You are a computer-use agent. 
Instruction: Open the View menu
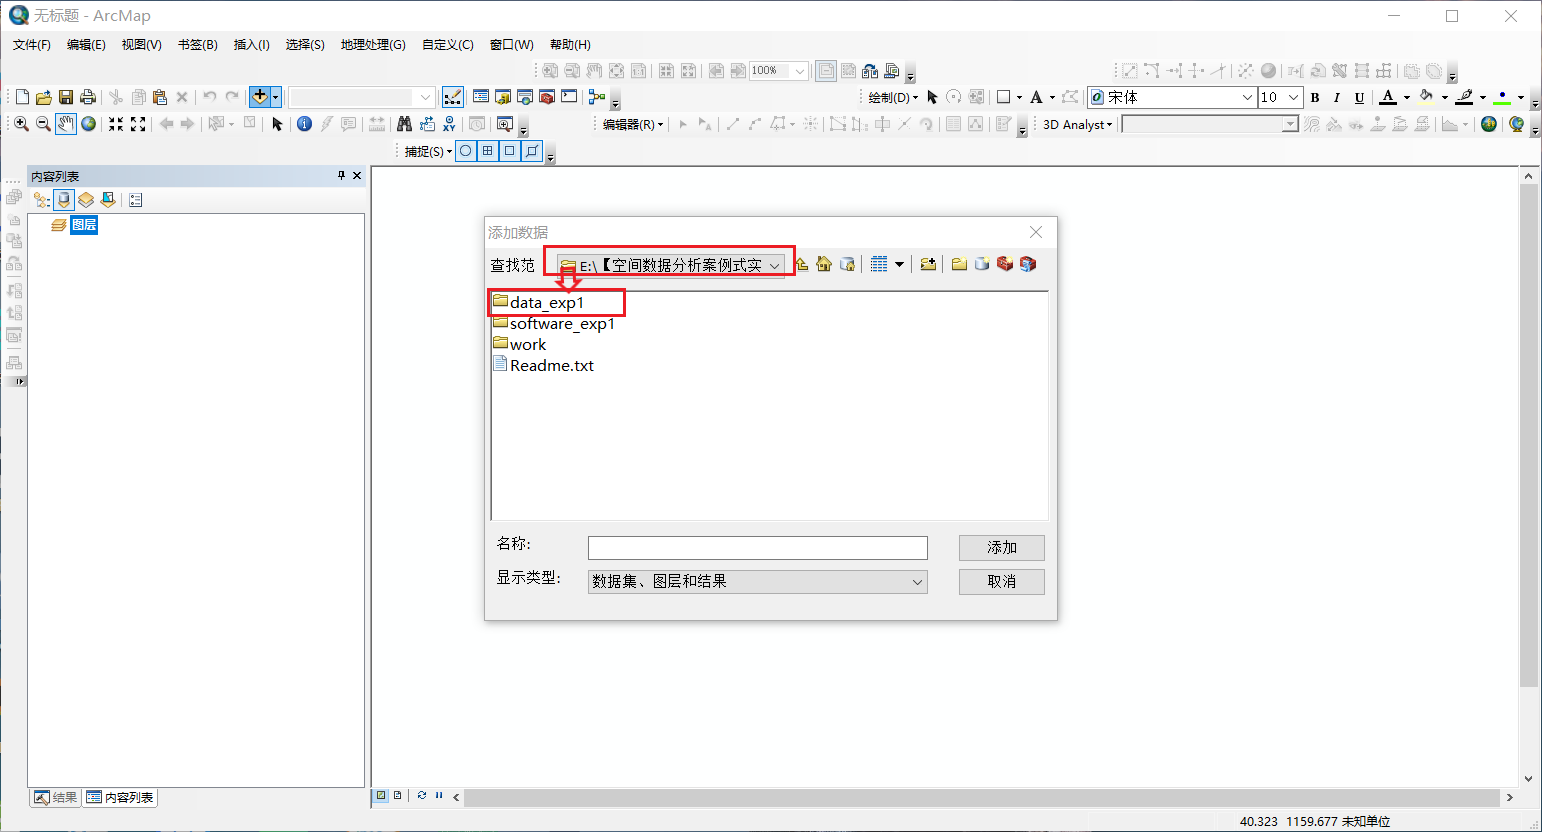point(141,45)
